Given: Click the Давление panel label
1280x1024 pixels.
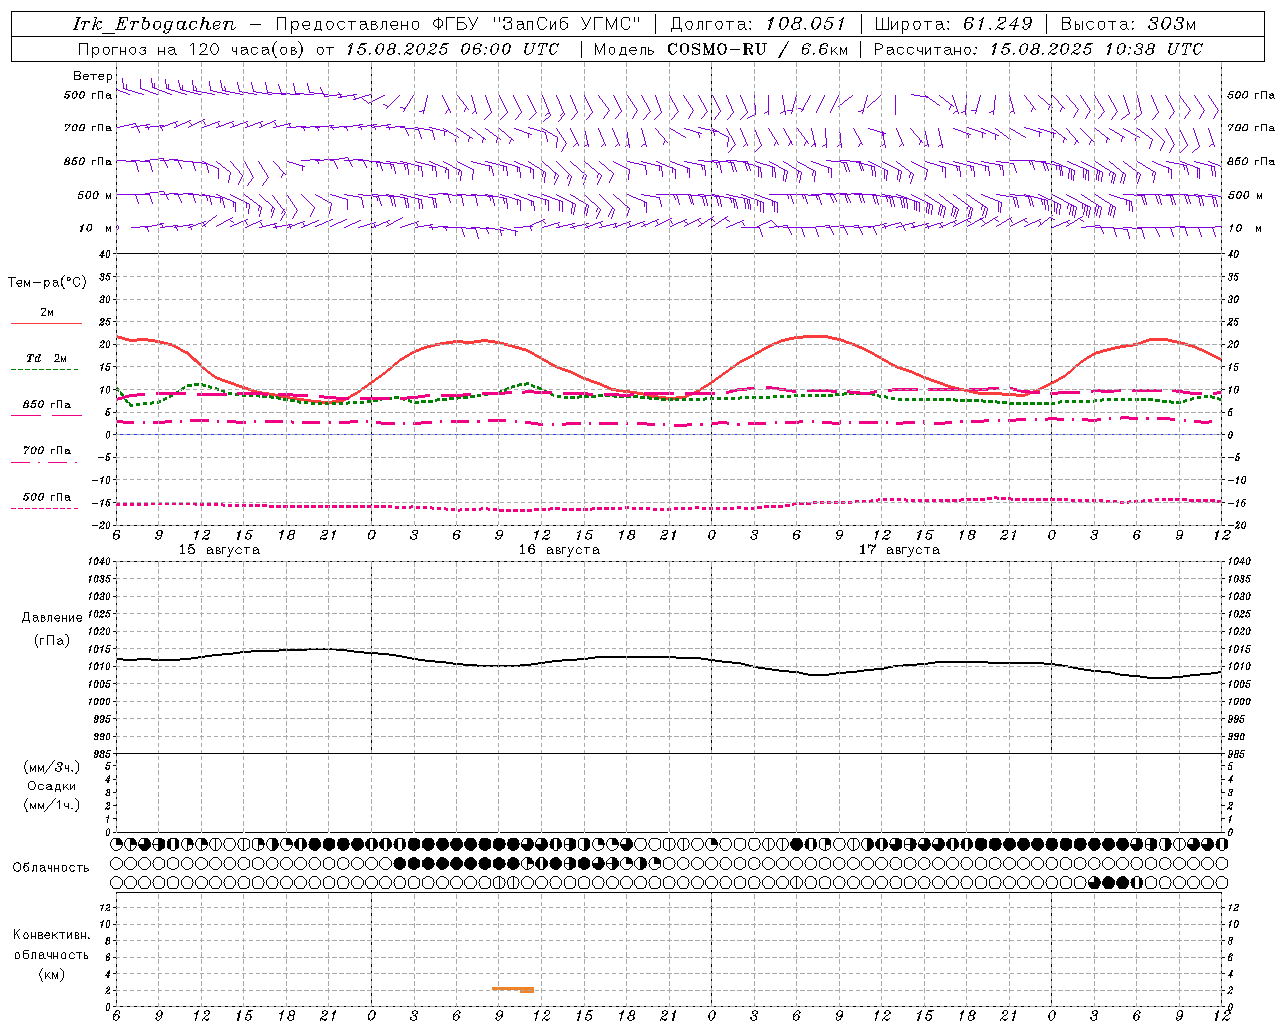Looking at the screenshot, I should [52, 618].
